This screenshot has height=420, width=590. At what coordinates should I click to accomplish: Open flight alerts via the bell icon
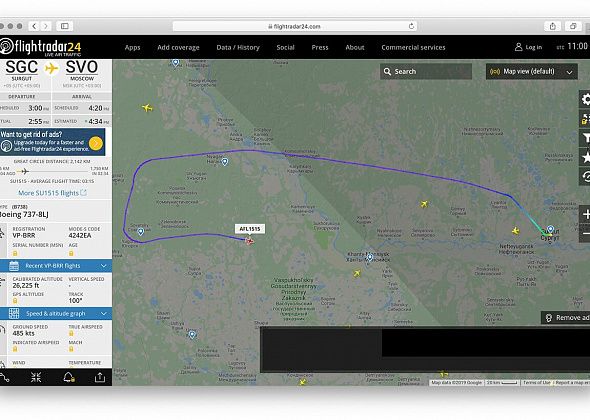coord(68,377)
